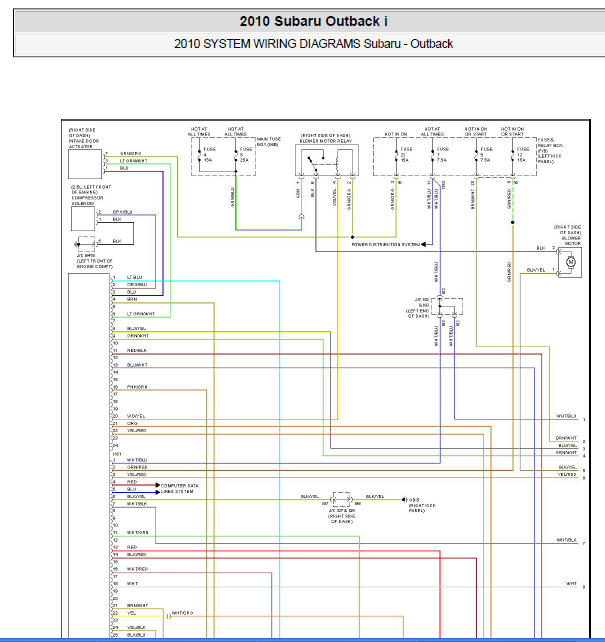Click the 'FUSE 7 7.5A' label
The height and width of the screenshot is (642, 605).
pos(442,154)
